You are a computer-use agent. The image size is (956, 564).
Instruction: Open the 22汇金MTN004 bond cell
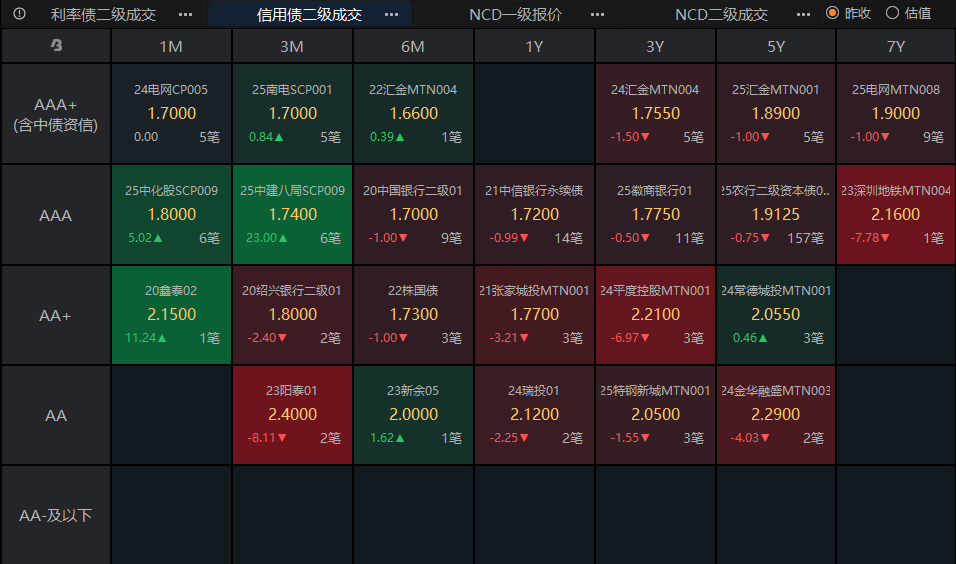coord(413,114)
